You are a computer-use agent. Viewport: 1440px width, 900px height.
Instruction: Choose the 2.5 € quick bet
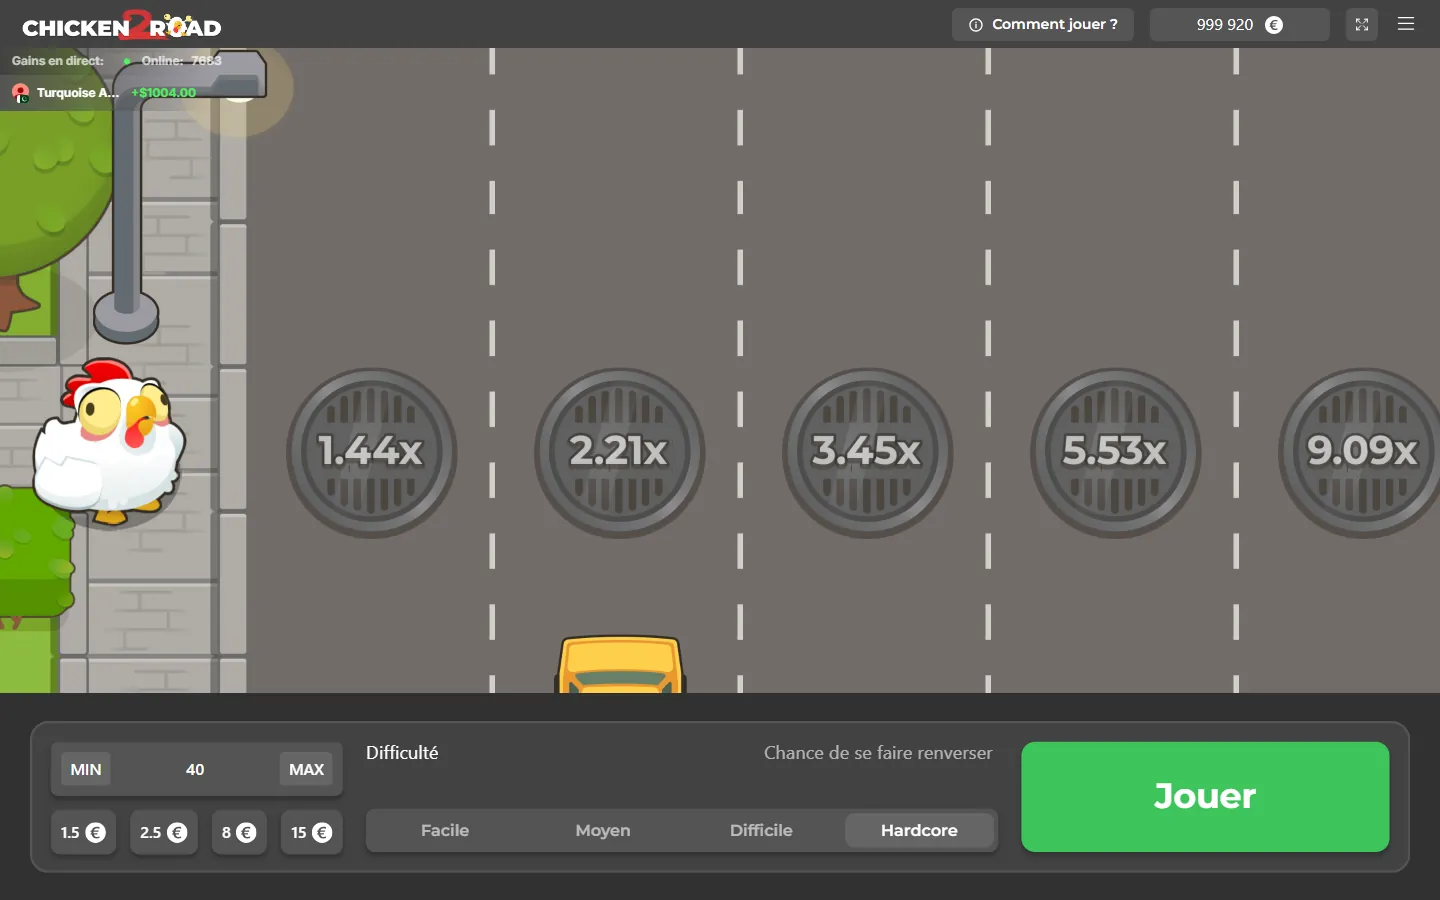point(163,832)
